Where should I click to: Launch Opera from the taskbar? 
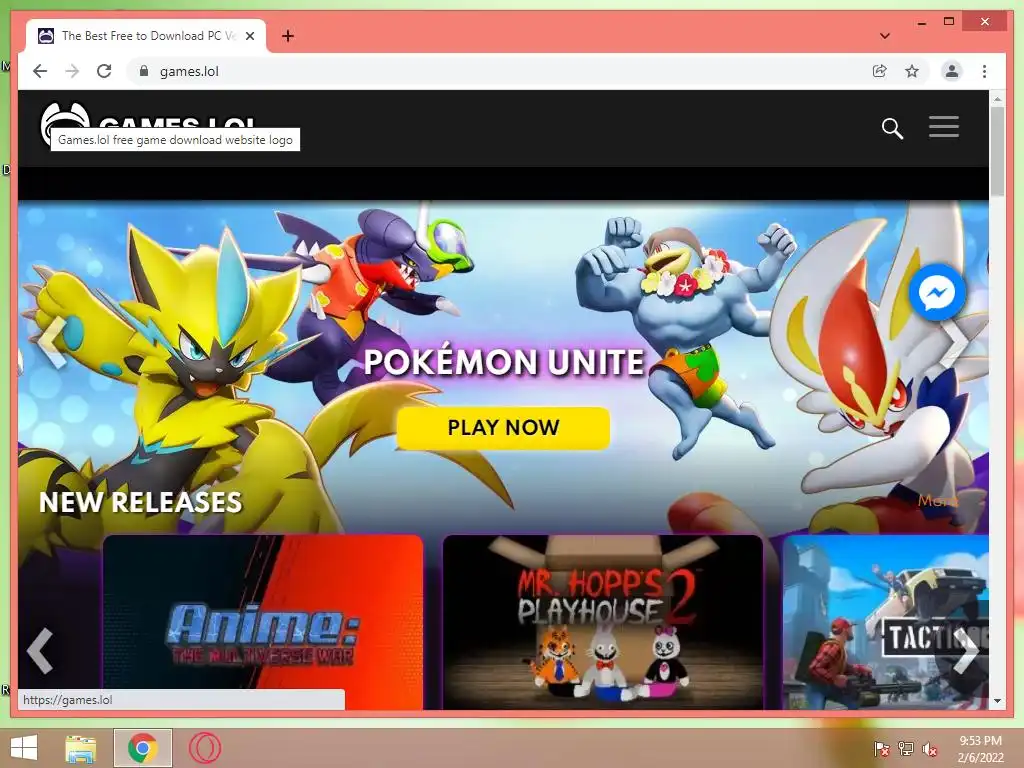pyautogui.click(x=205, y=748)
